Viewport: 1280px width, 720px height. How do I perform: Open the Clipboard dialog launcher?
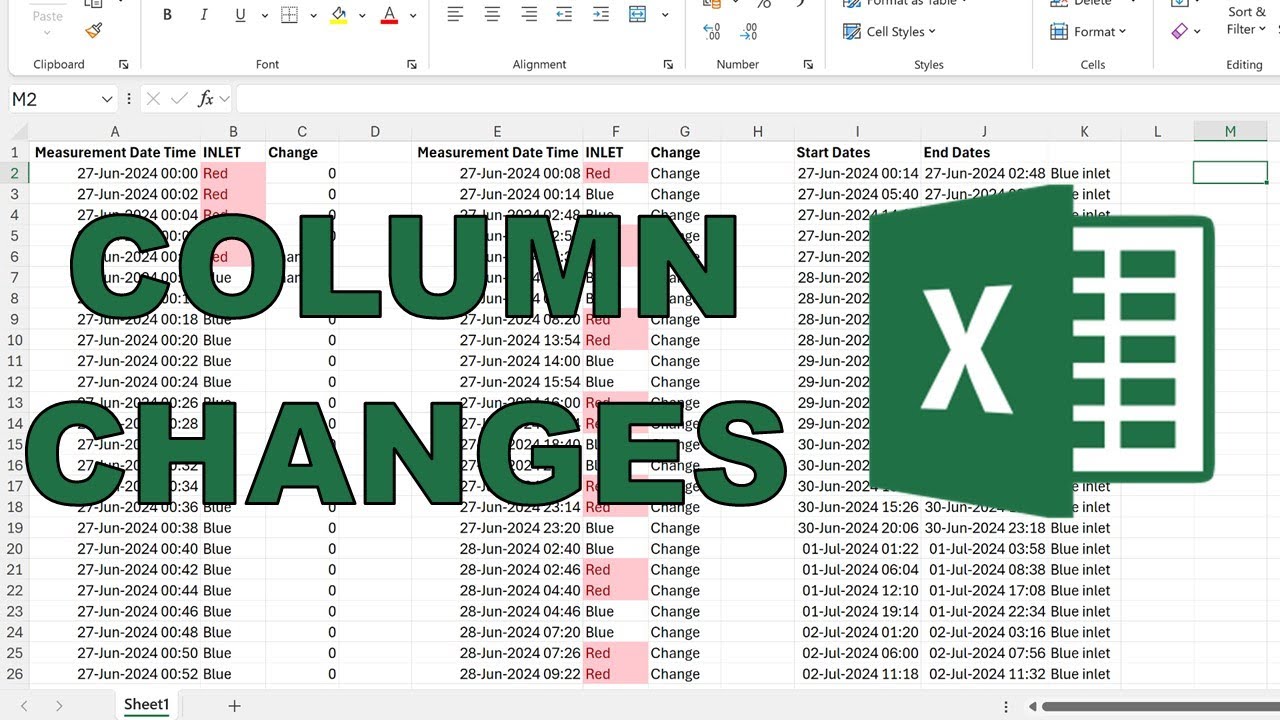[x=124, y=64]
